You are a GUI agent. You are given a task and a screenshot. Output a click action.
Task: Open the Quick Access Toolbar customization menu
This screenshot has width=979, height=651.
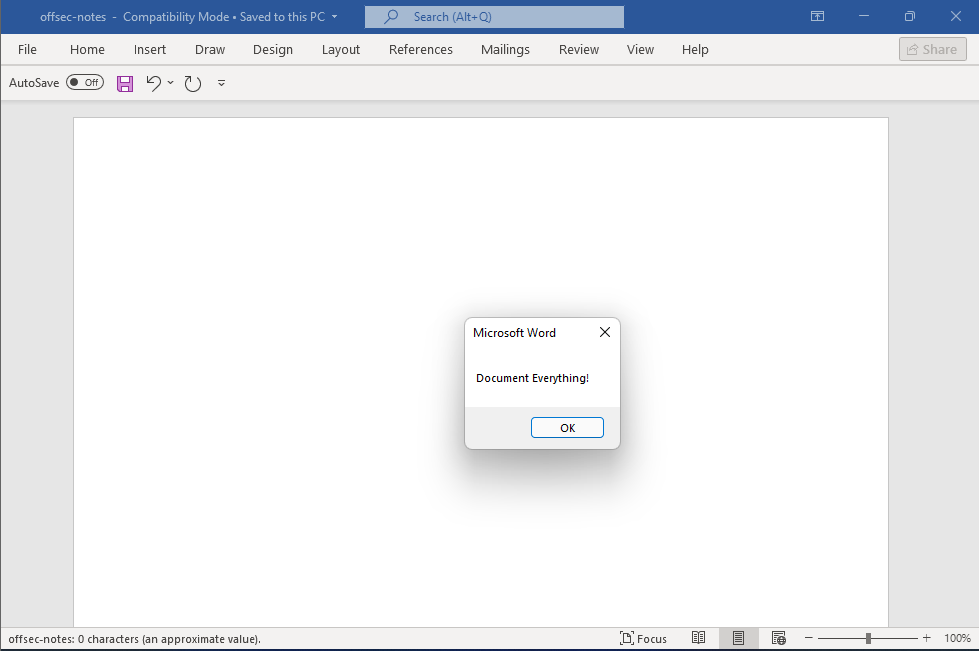click(221, 83)
